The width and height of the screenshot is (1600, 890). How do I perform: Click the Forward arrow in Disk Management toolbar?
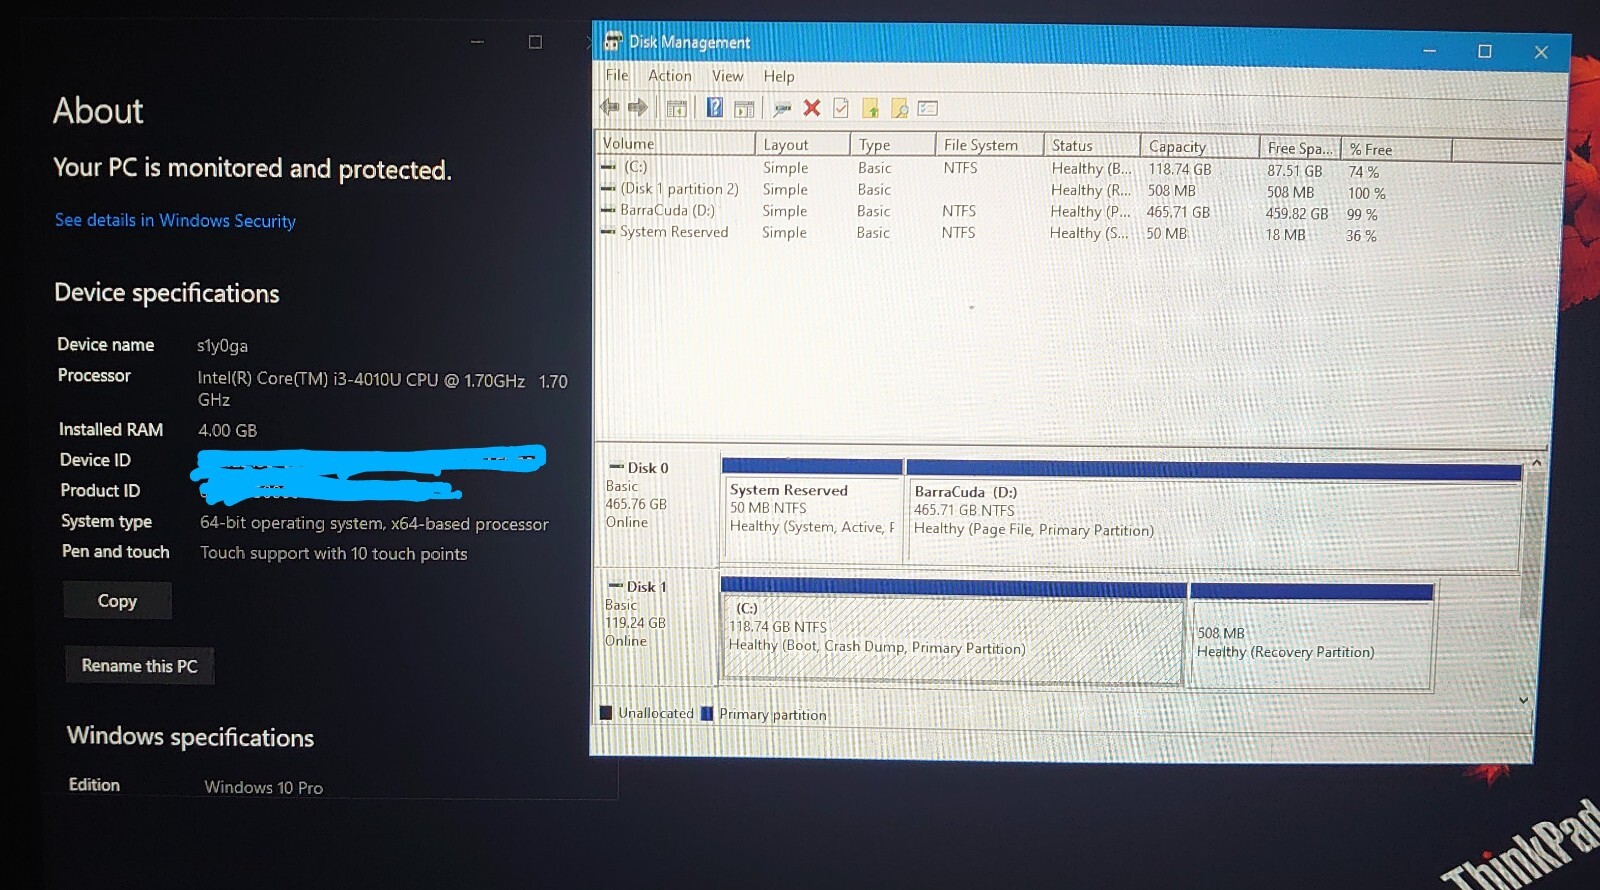(638, 107)
